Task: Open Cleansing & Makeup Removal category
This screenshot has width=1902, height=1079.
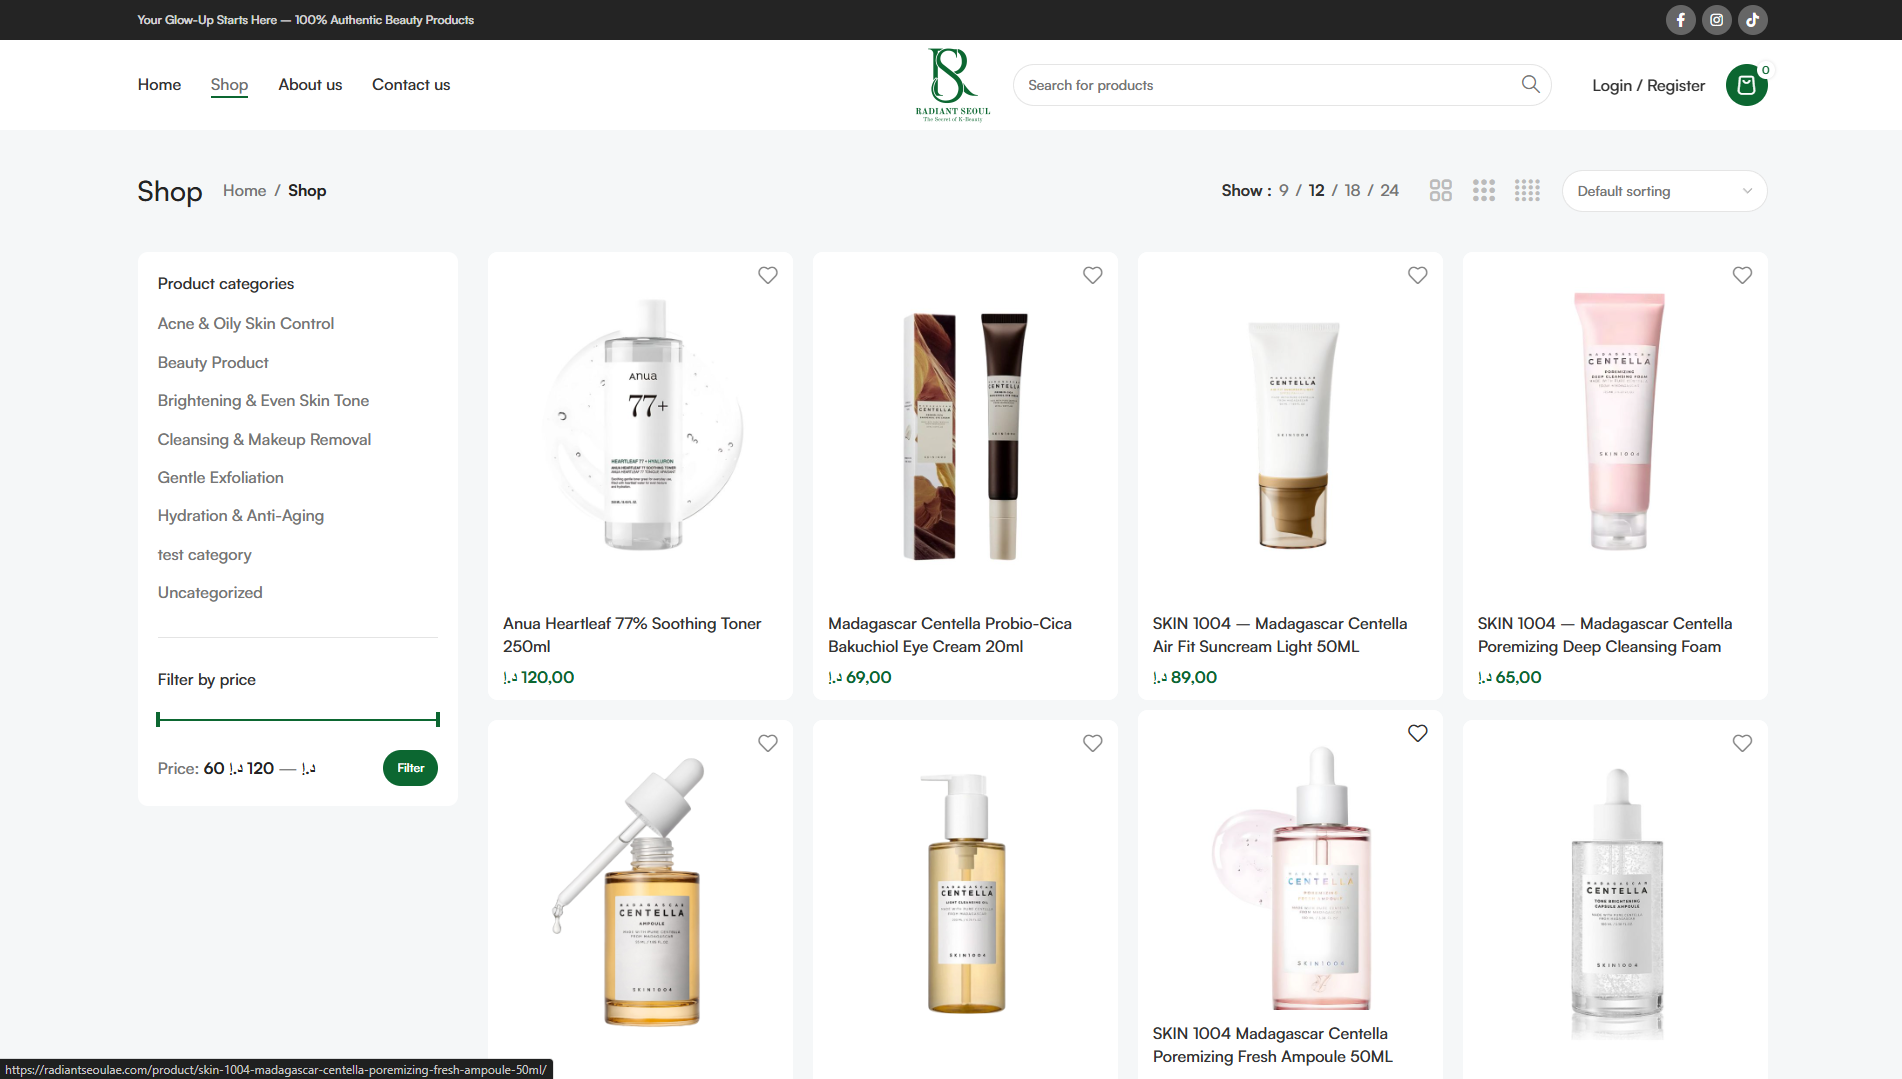Action: pyautogui.click(x=264, y=440)
